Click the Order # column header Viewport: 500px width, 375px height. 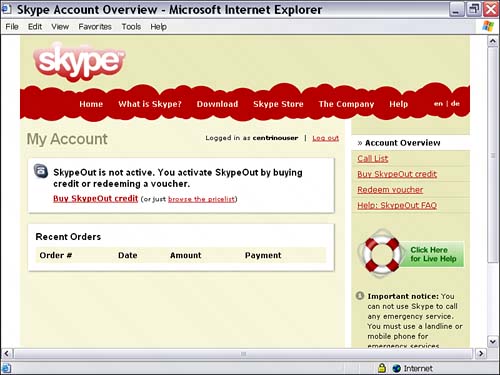pos(56,255)
